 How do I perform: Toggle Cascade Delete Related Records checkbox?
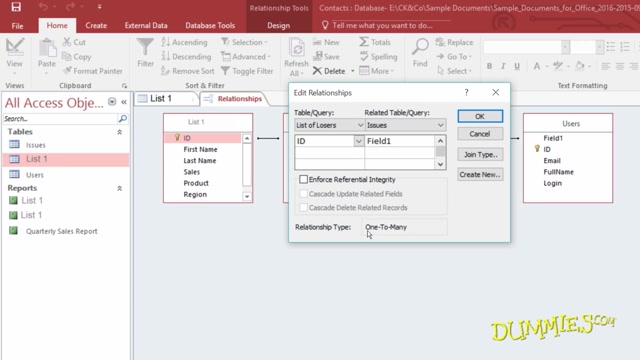coord(303,207)
